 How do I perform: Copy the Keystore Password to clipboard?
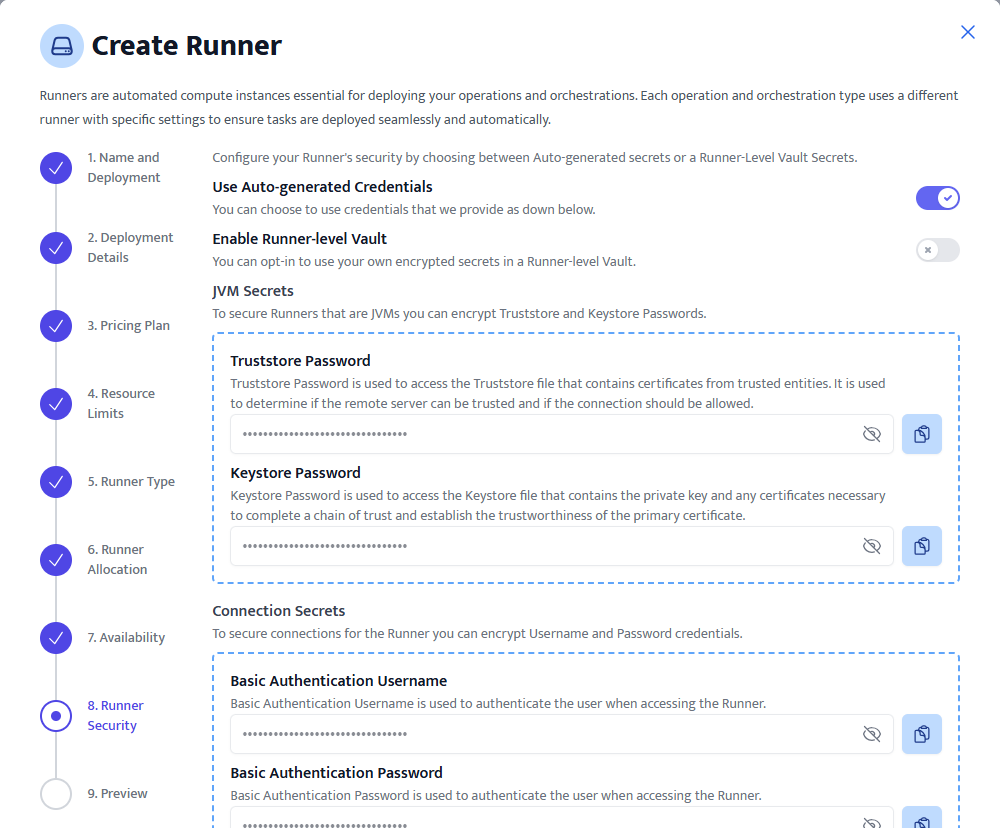921,546
